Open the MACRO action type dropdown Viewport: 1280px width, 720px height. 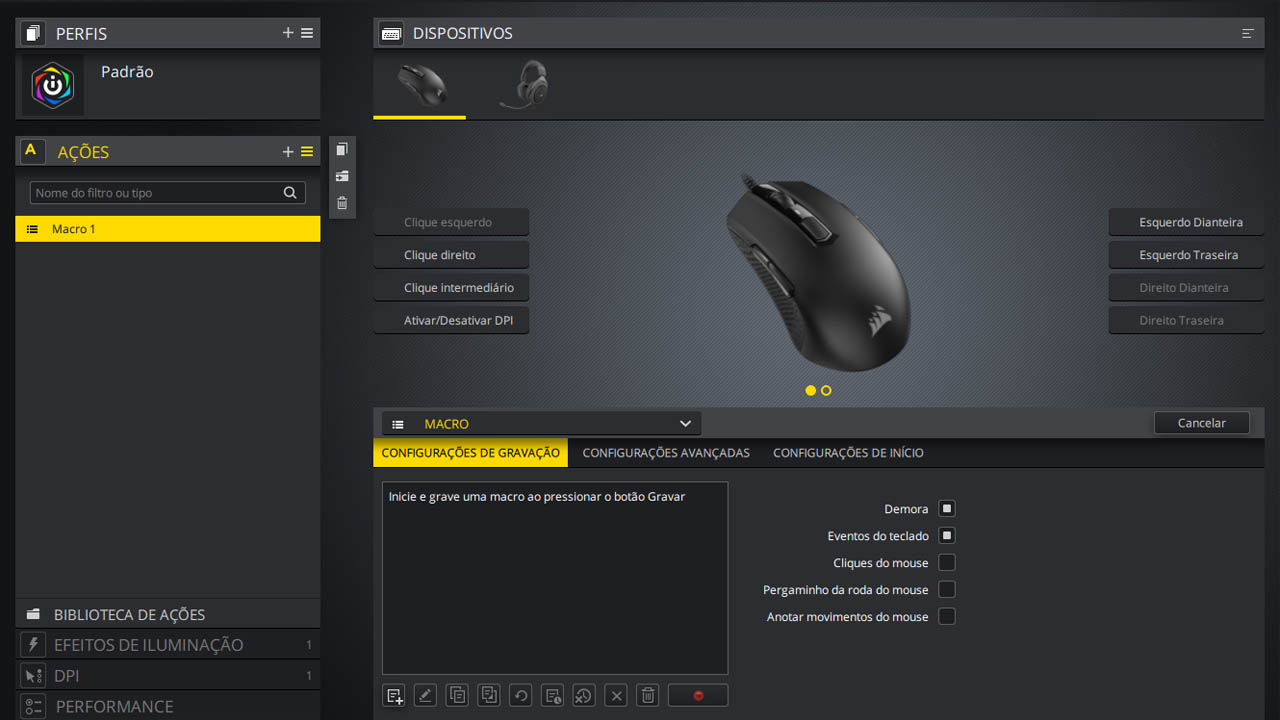[x=541, y=424]
